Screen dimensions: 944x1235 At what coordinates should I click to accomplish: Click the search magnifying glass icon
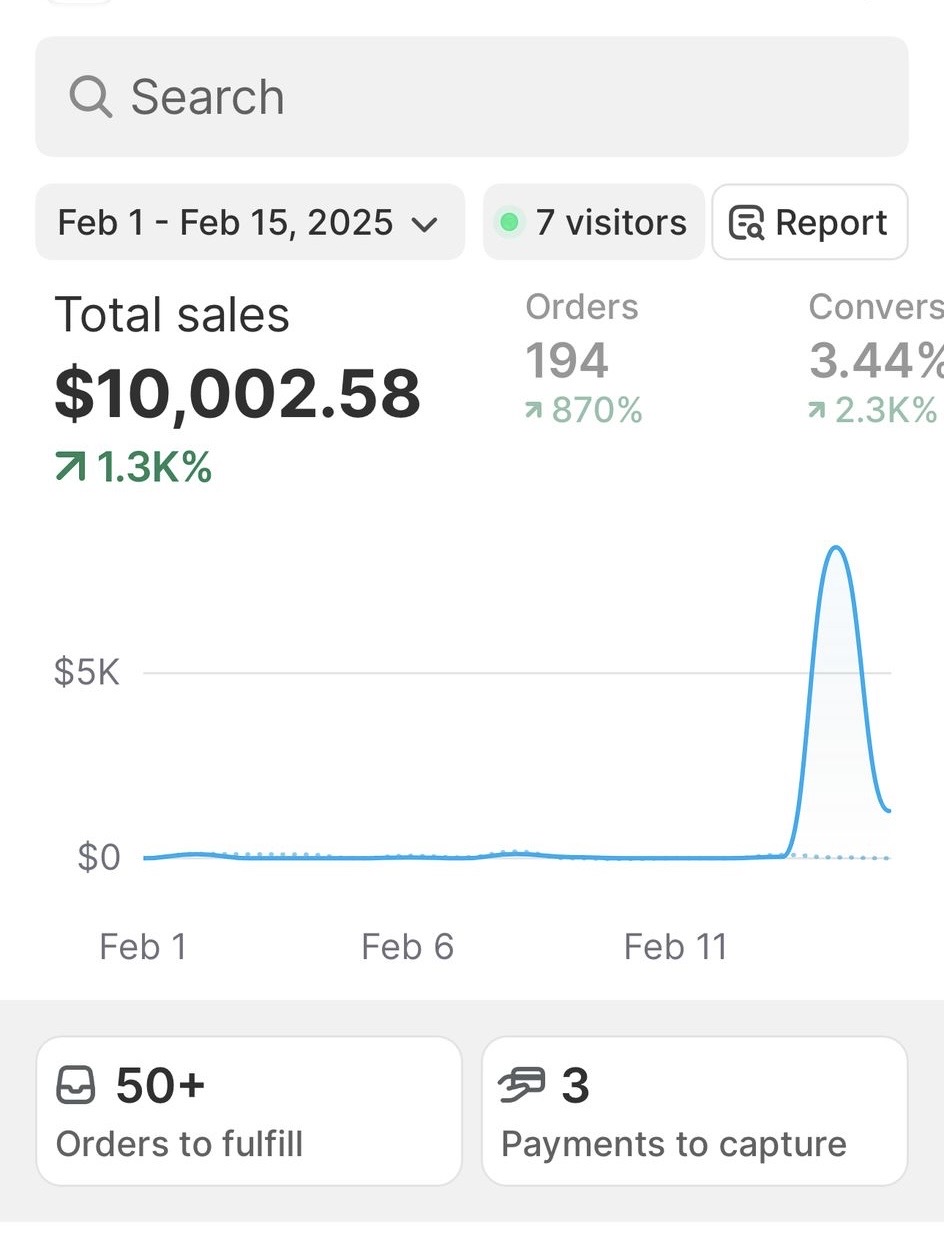coord(90,97)
